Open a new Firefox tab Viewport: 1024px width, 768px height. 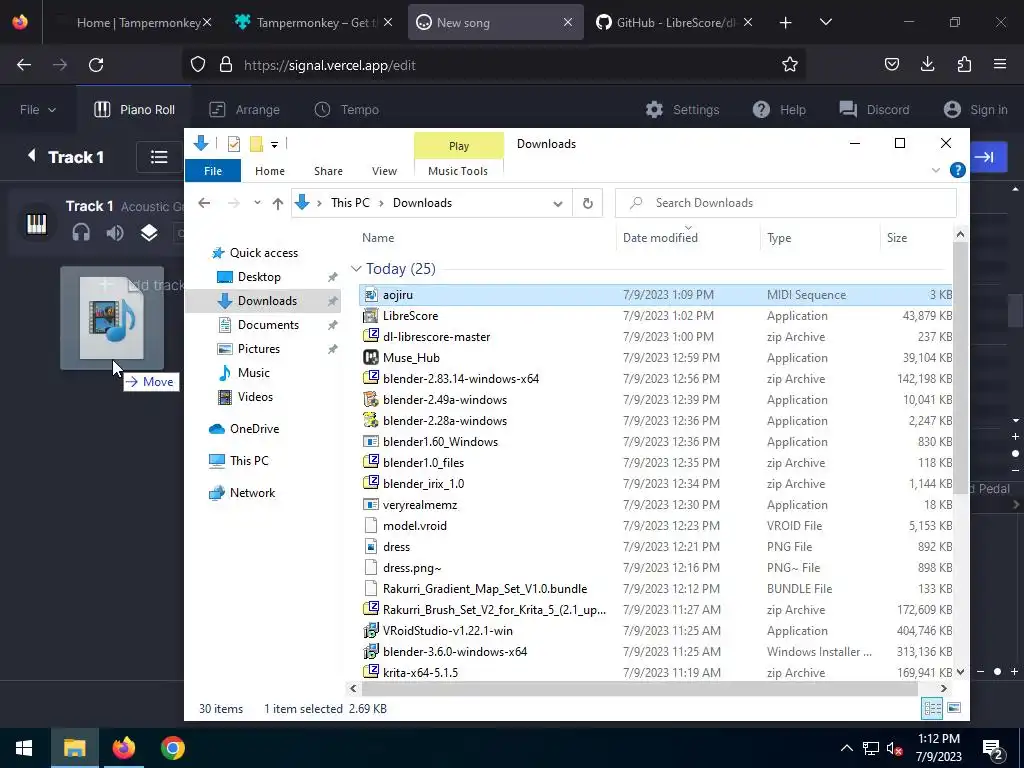(x=786, y=23)
